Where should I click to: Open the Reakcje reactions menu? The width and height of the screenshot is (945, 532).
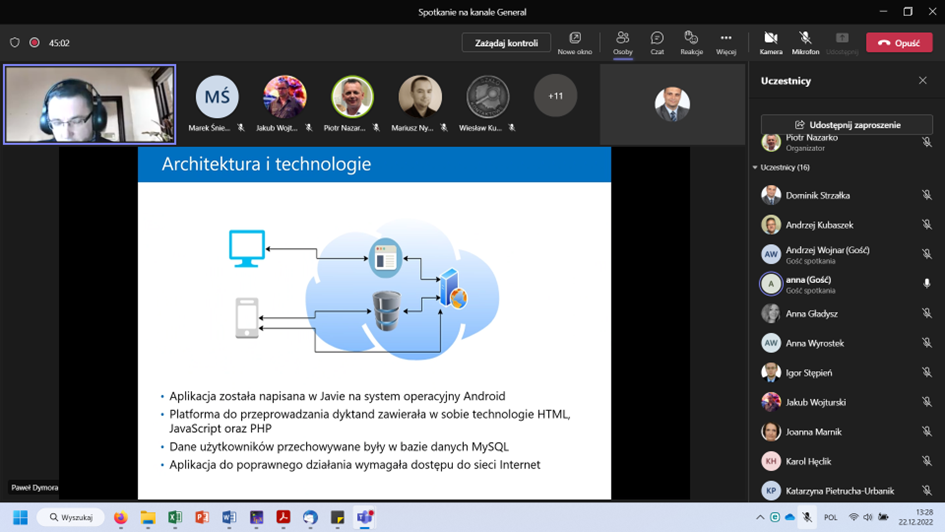coord(691,42)
